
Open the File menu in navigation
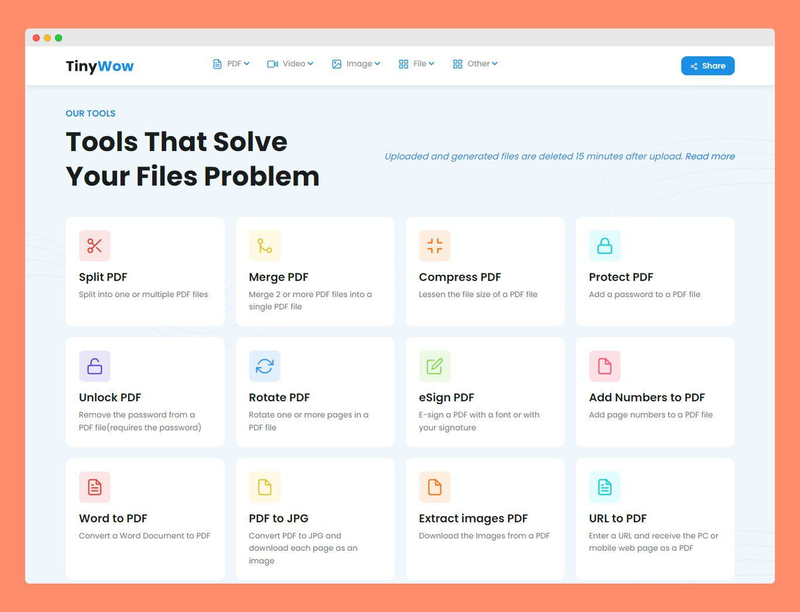417,64
